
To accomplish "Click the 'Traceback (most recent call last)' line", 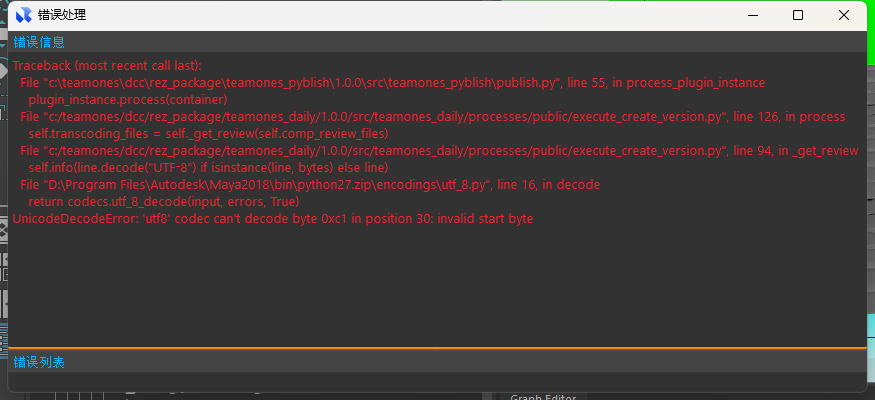I will (107, 65).
